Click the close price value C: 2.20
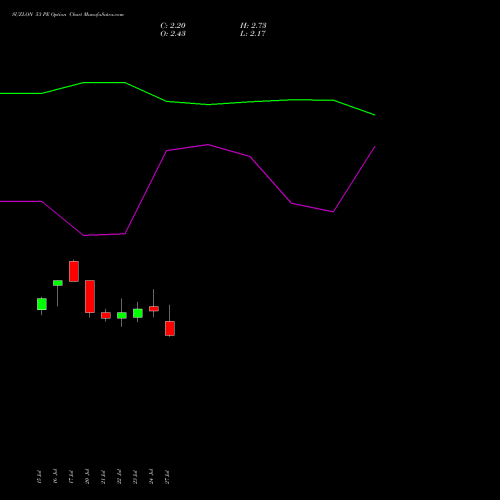This screenshot has width=500, height=500. pos(173,26)
